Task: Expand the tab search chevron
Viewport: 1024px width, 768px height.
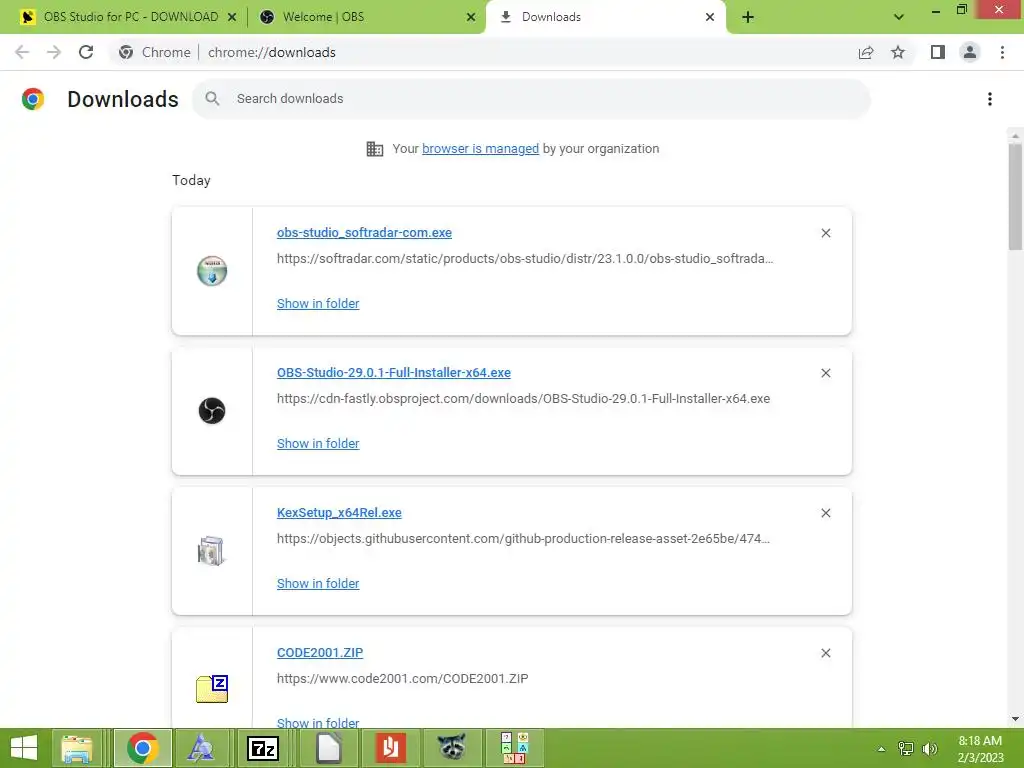Action: pyautogui.click(x=899, y=17)
